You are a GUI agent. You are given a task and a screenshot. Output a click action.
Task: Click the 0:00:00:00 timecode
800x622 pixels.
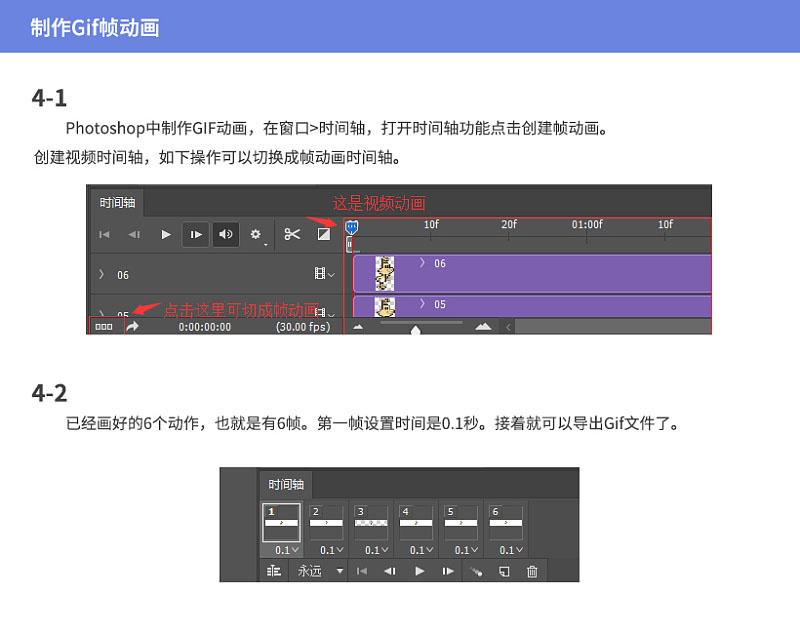coord(205,327)
